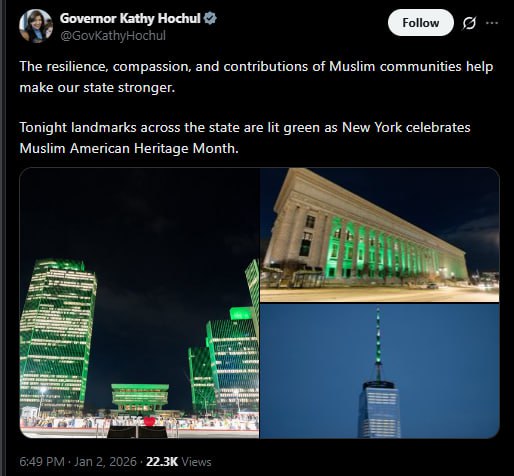Click Kathy Hochul's profile avatar

[36, 26]
